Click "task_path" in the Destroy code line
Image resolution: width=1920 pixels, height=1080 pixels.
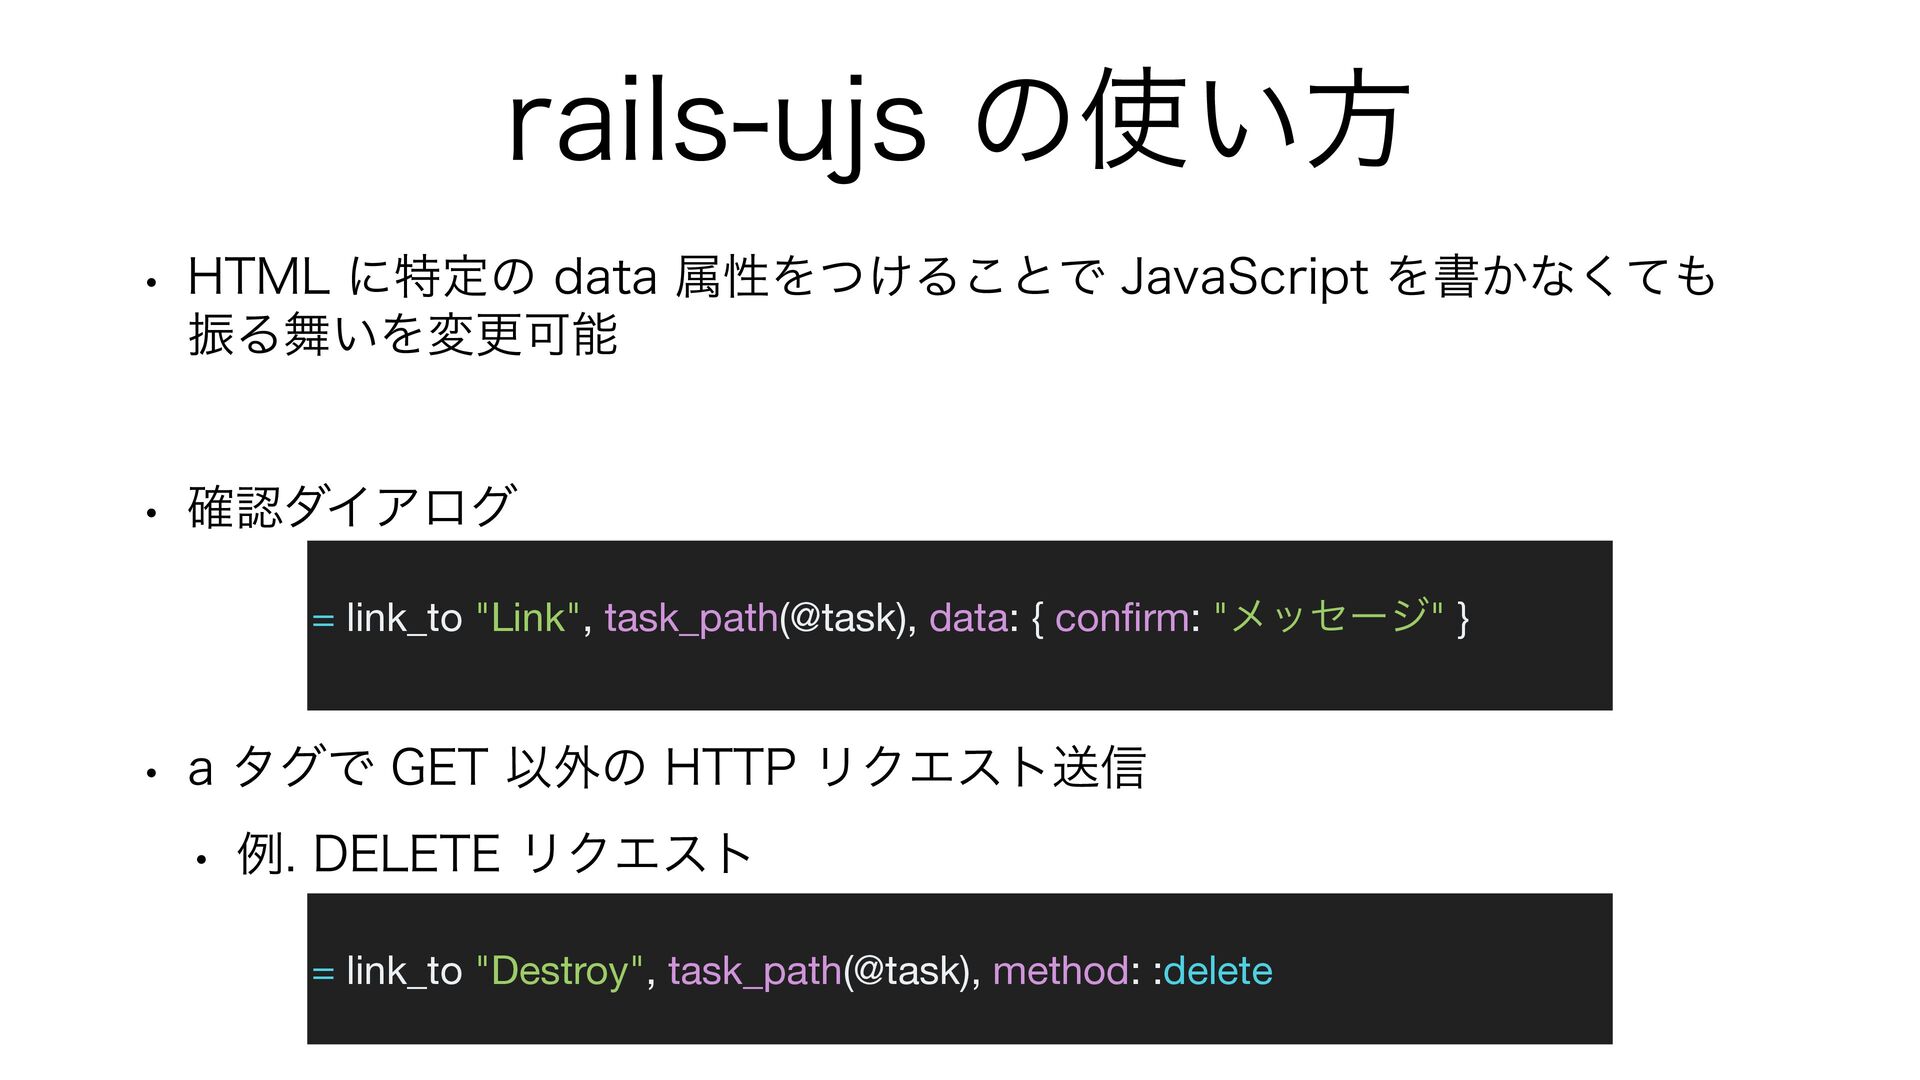point(755,972)
